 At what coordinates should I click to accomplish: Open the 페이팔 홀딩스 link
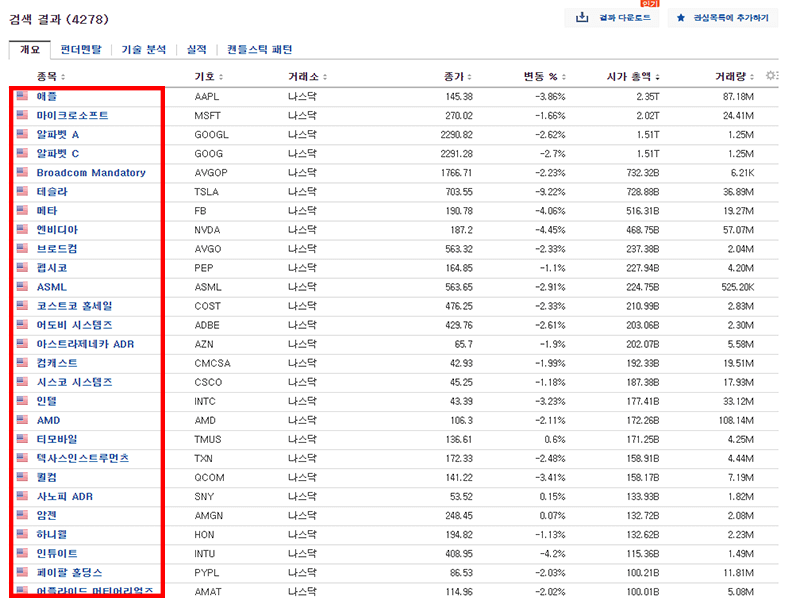[69, 572]
